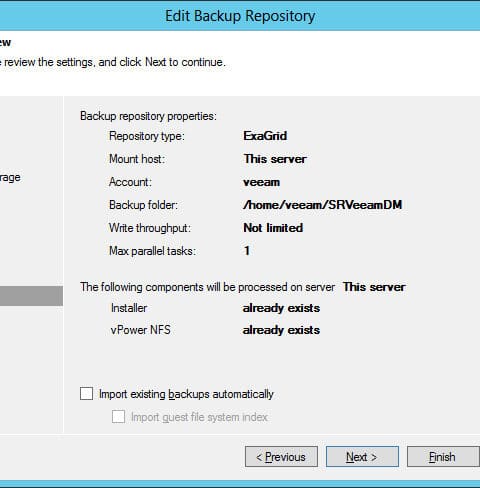Image resolution: width=480 pixels, height=488 pixels.
Task: Click the Backup folder label
Action: [143, 205]
